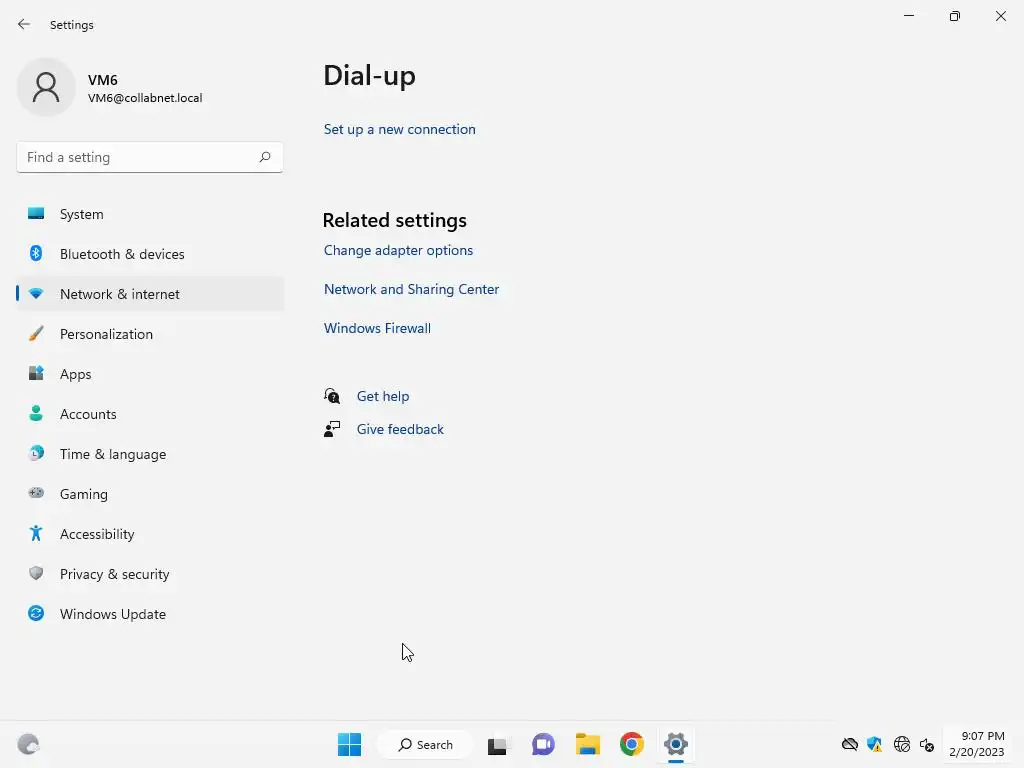
Task: Click the back arrow in Settings
Action: click(x=24, y=24)
